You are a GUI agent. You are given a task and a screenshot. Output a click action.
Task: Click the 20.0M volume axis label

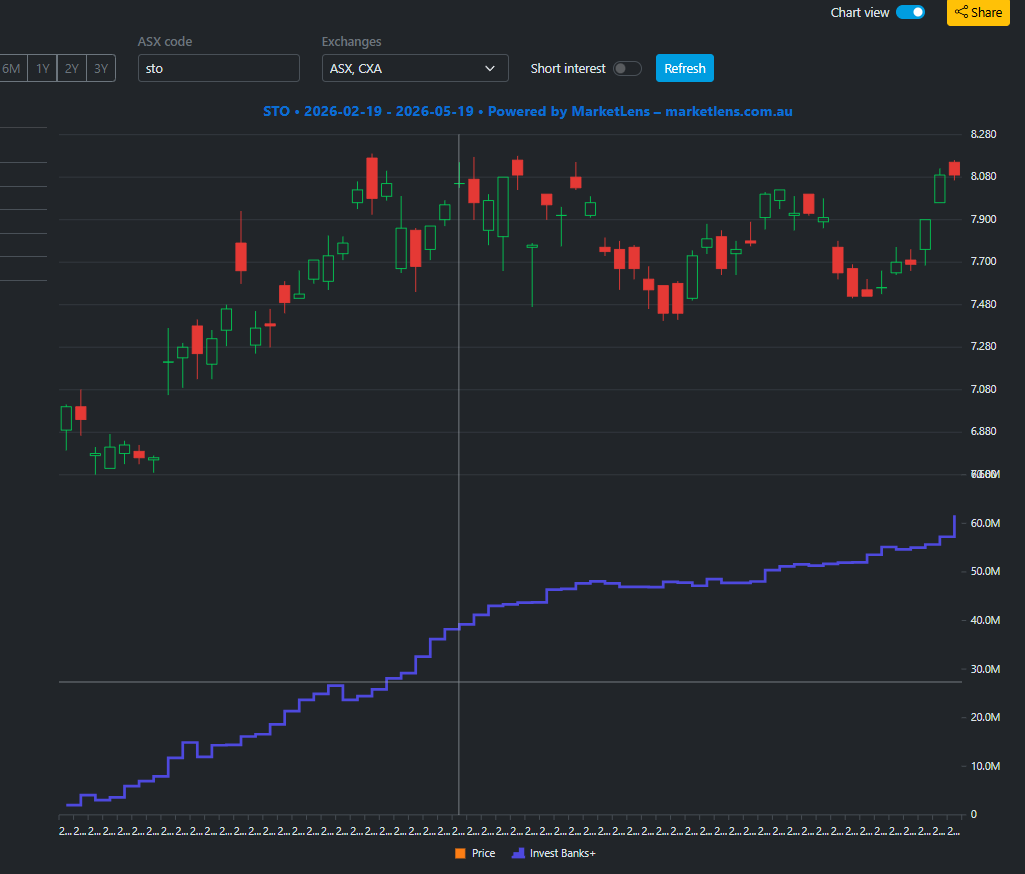[x=985, y=717]
